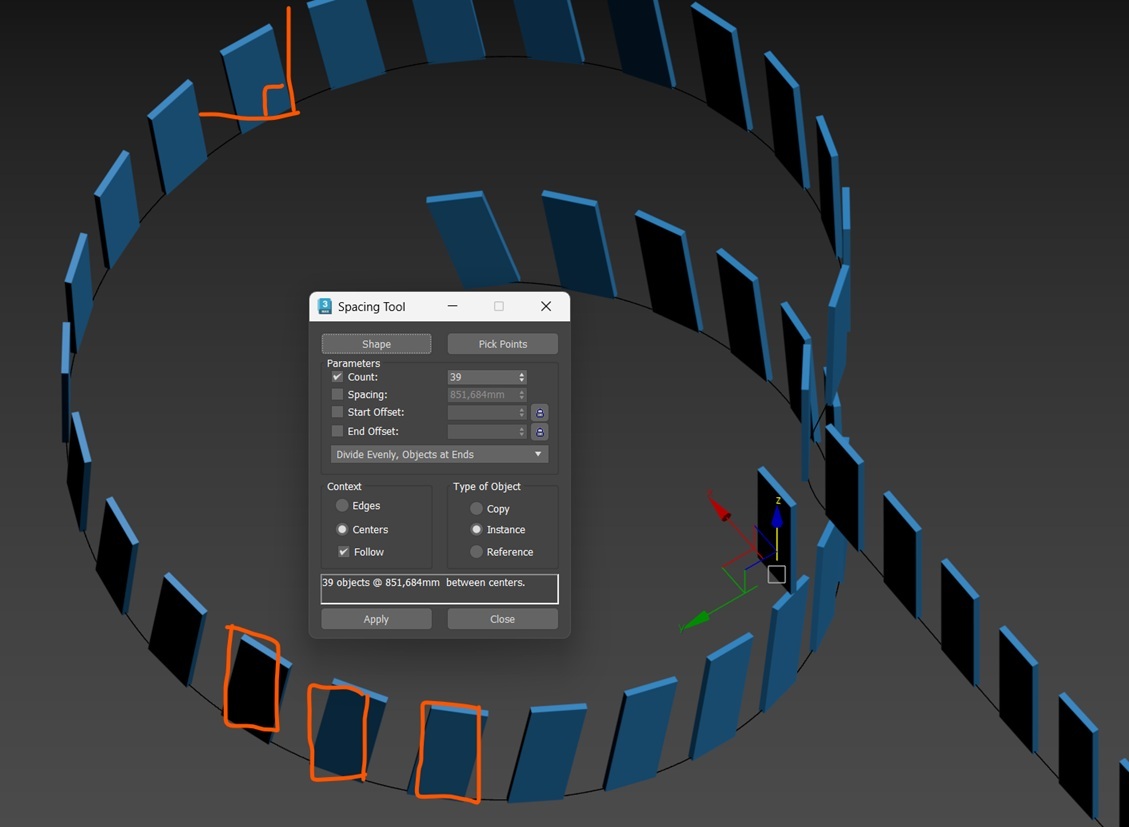Uncheck the Count checkbox
1129x827 pixels.
337,376
